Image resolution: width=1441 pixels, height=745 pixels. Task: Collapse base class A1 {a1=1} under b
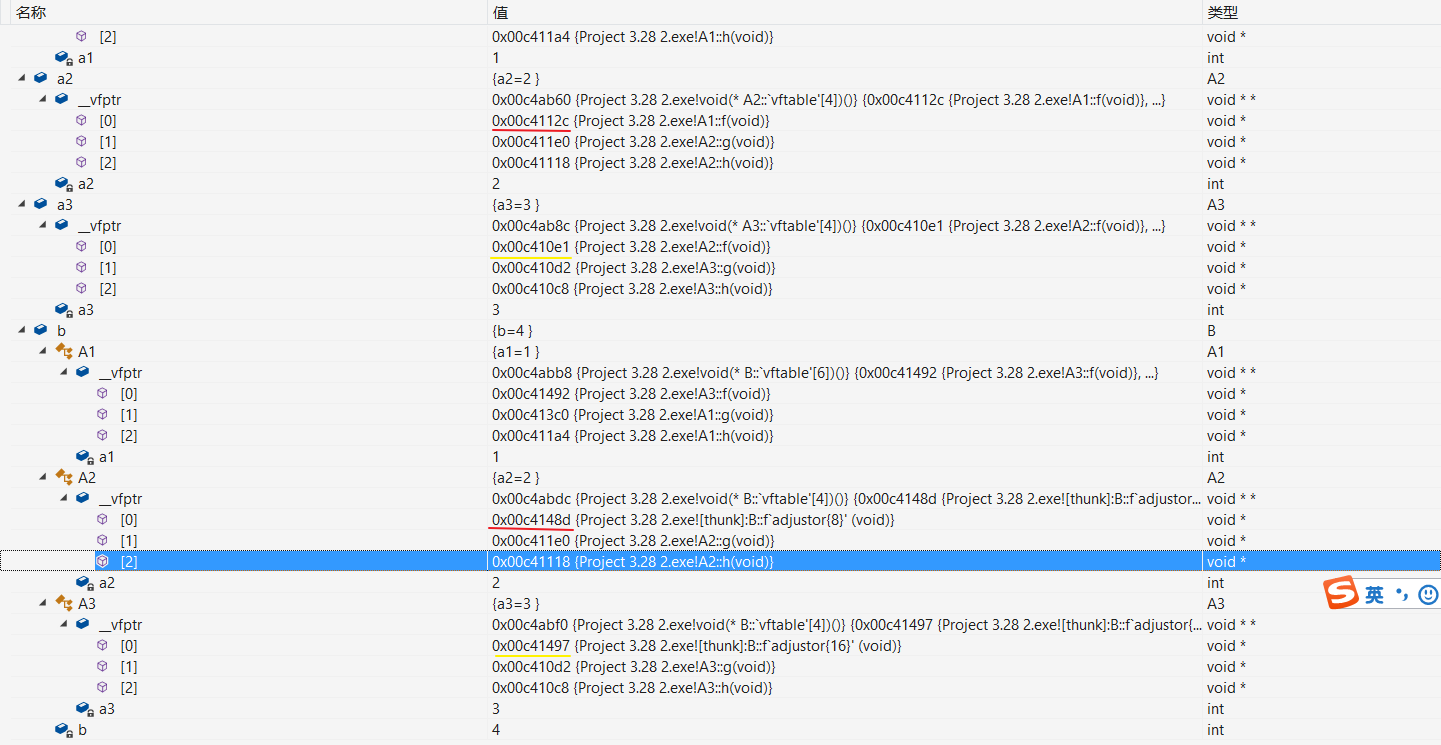coord(43,351)
